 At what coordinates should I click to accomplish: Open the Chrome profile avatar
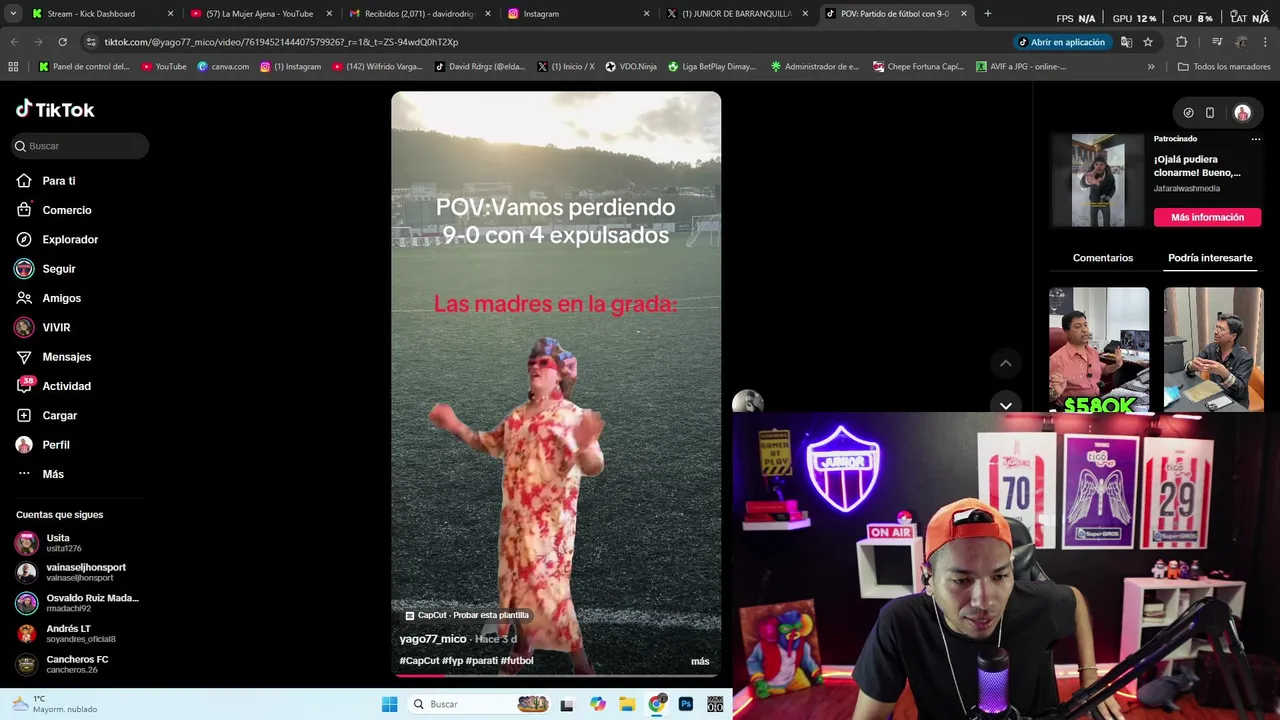click(x=1241, y=42)
